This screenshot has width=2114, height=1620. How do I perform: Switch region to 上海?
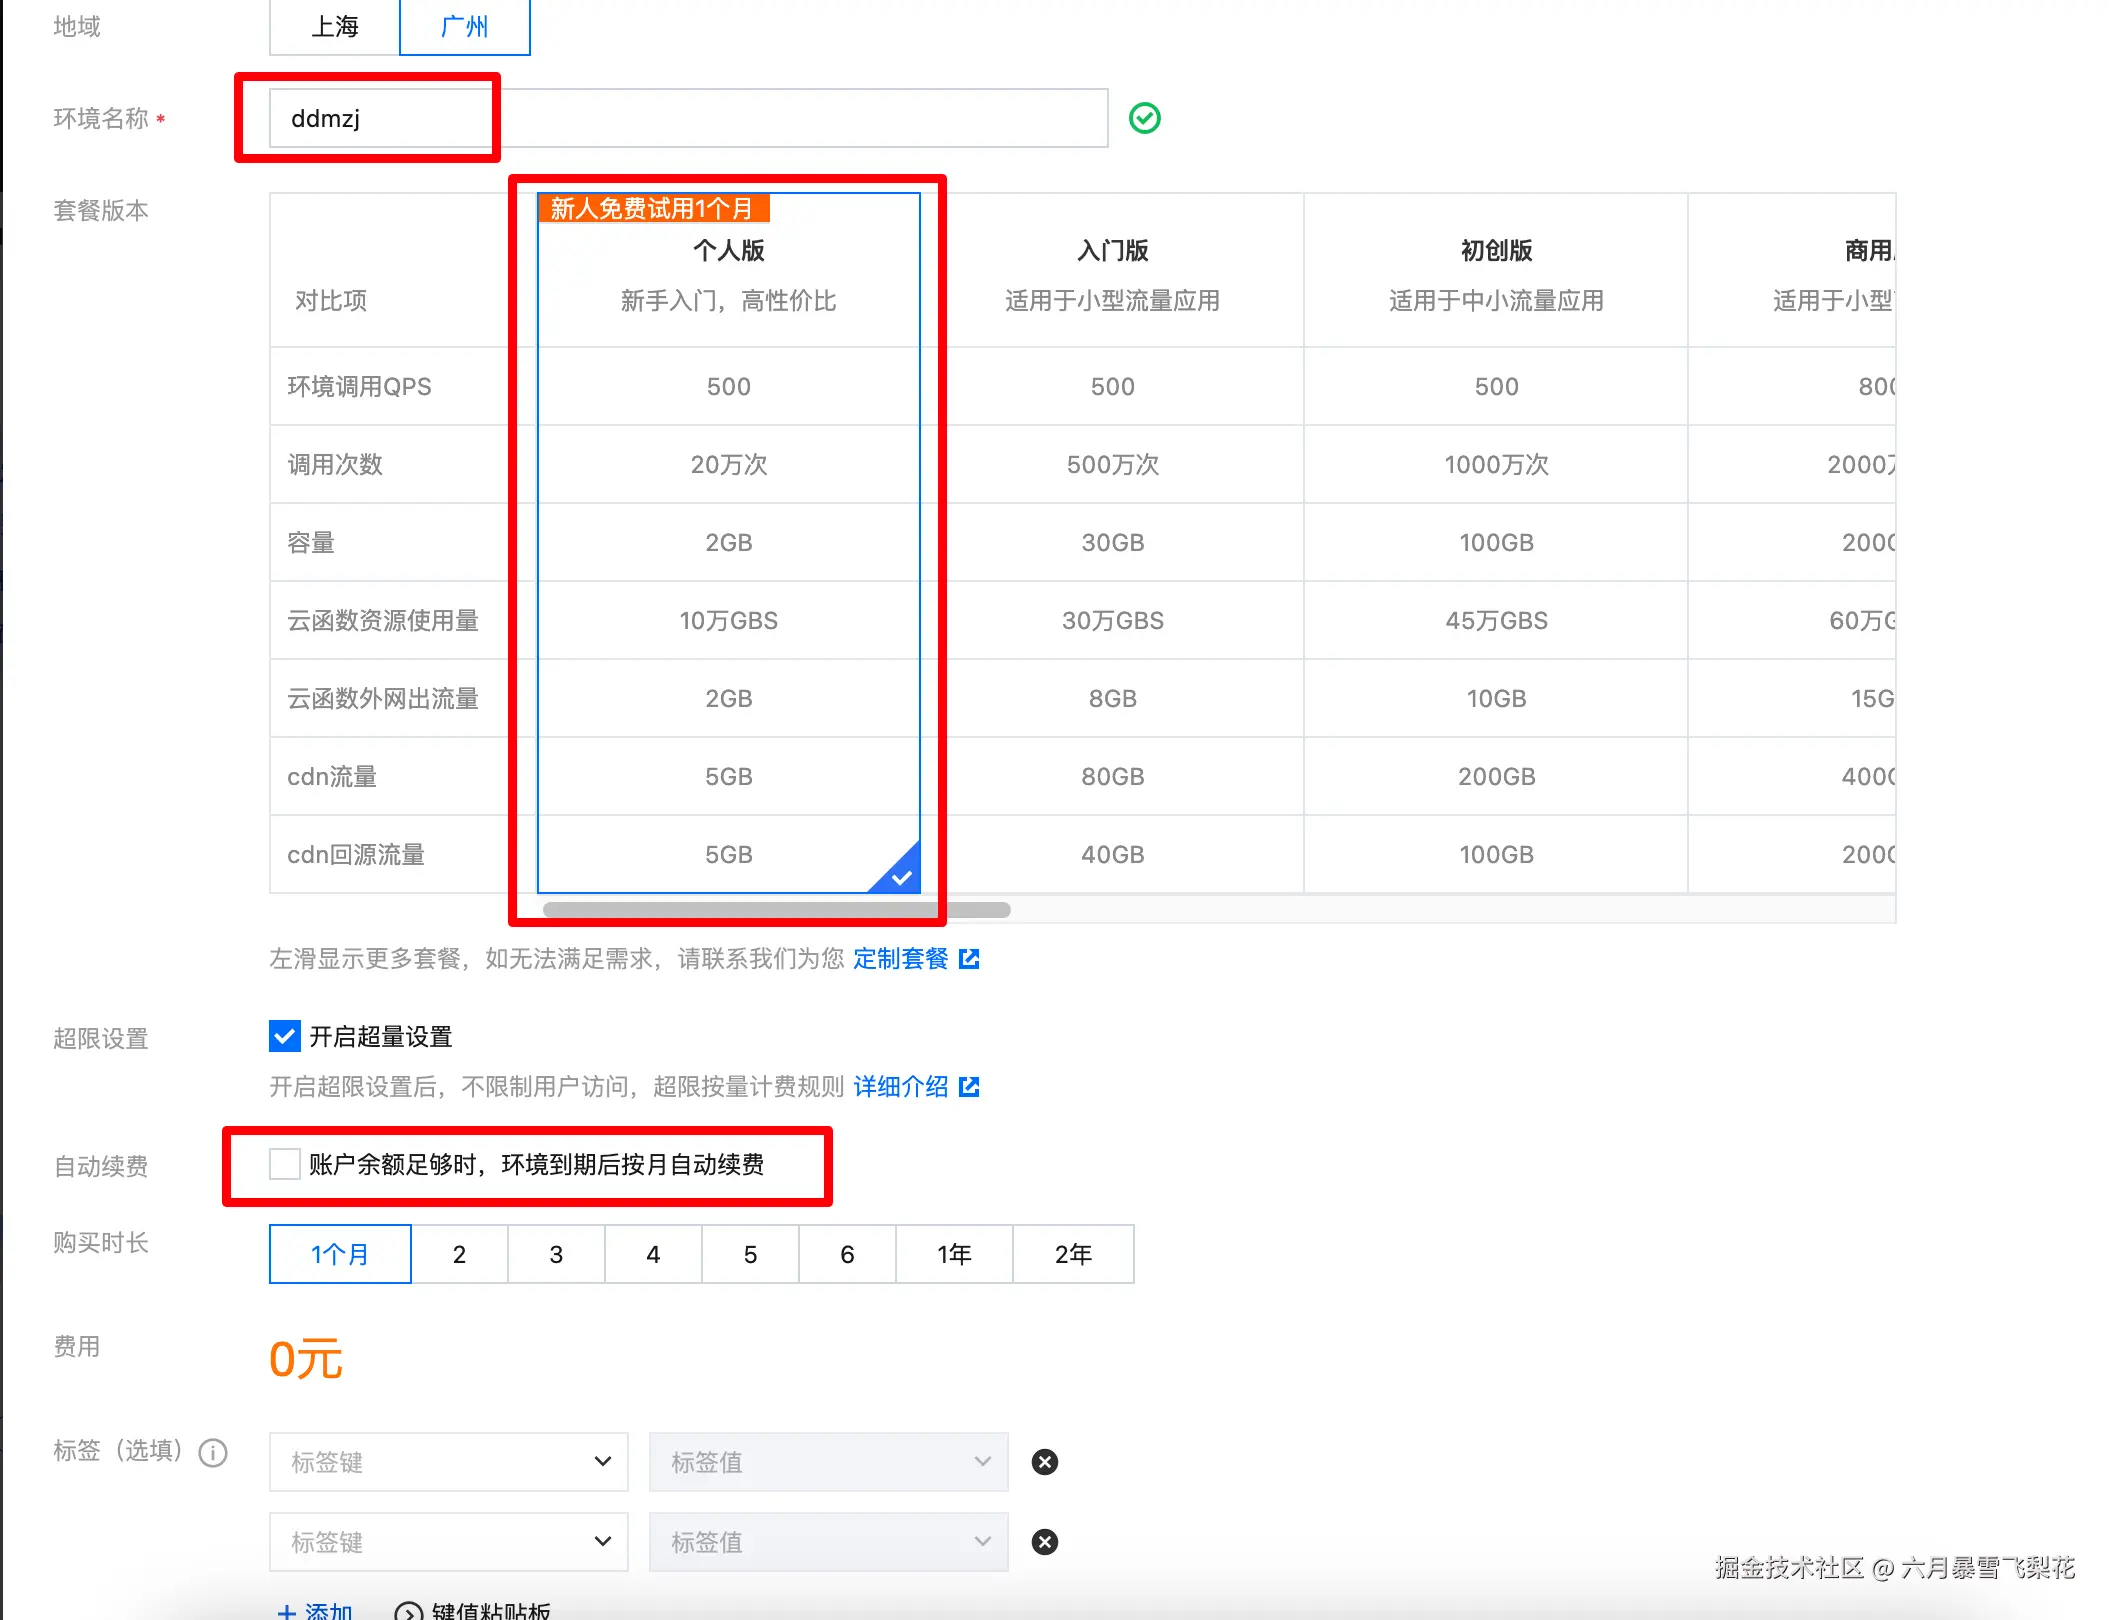tap(335, 26)
